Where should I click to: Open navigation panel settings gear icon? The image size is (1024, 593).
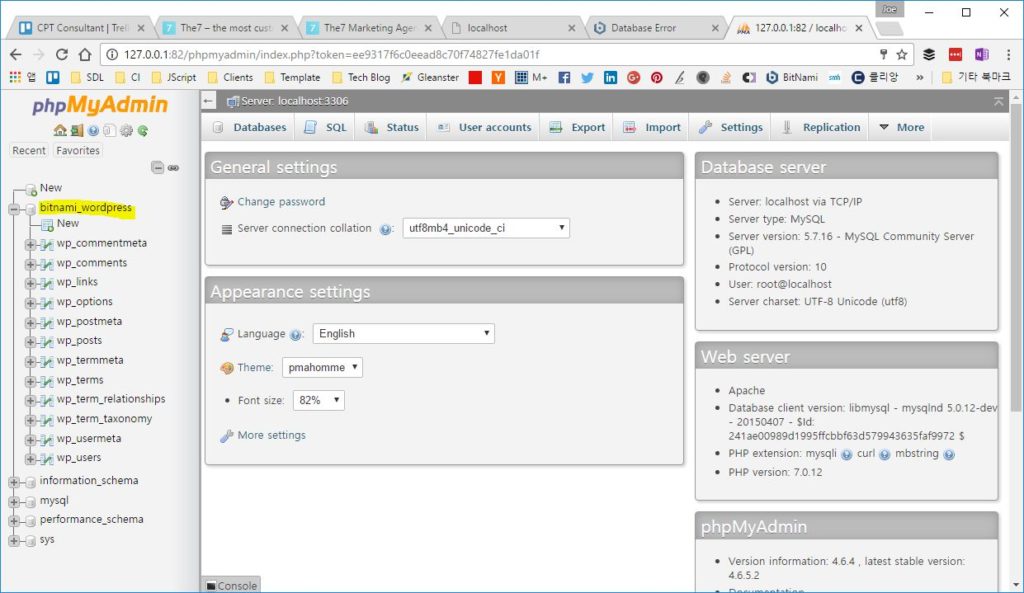tap(126, 131)
